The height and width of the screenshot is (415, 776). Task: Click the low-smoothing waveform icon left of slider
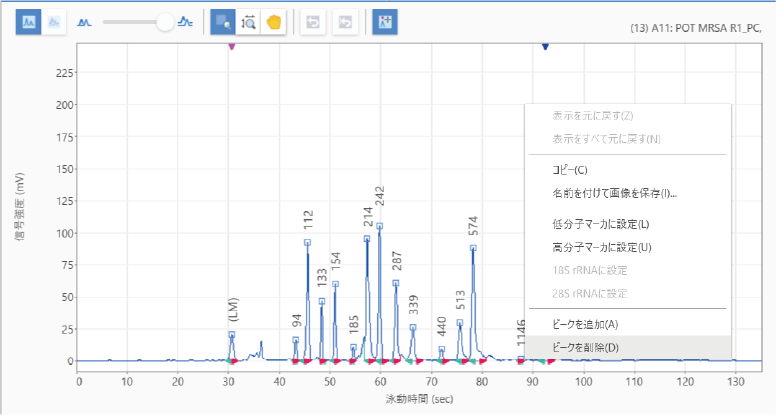[85, 22]
